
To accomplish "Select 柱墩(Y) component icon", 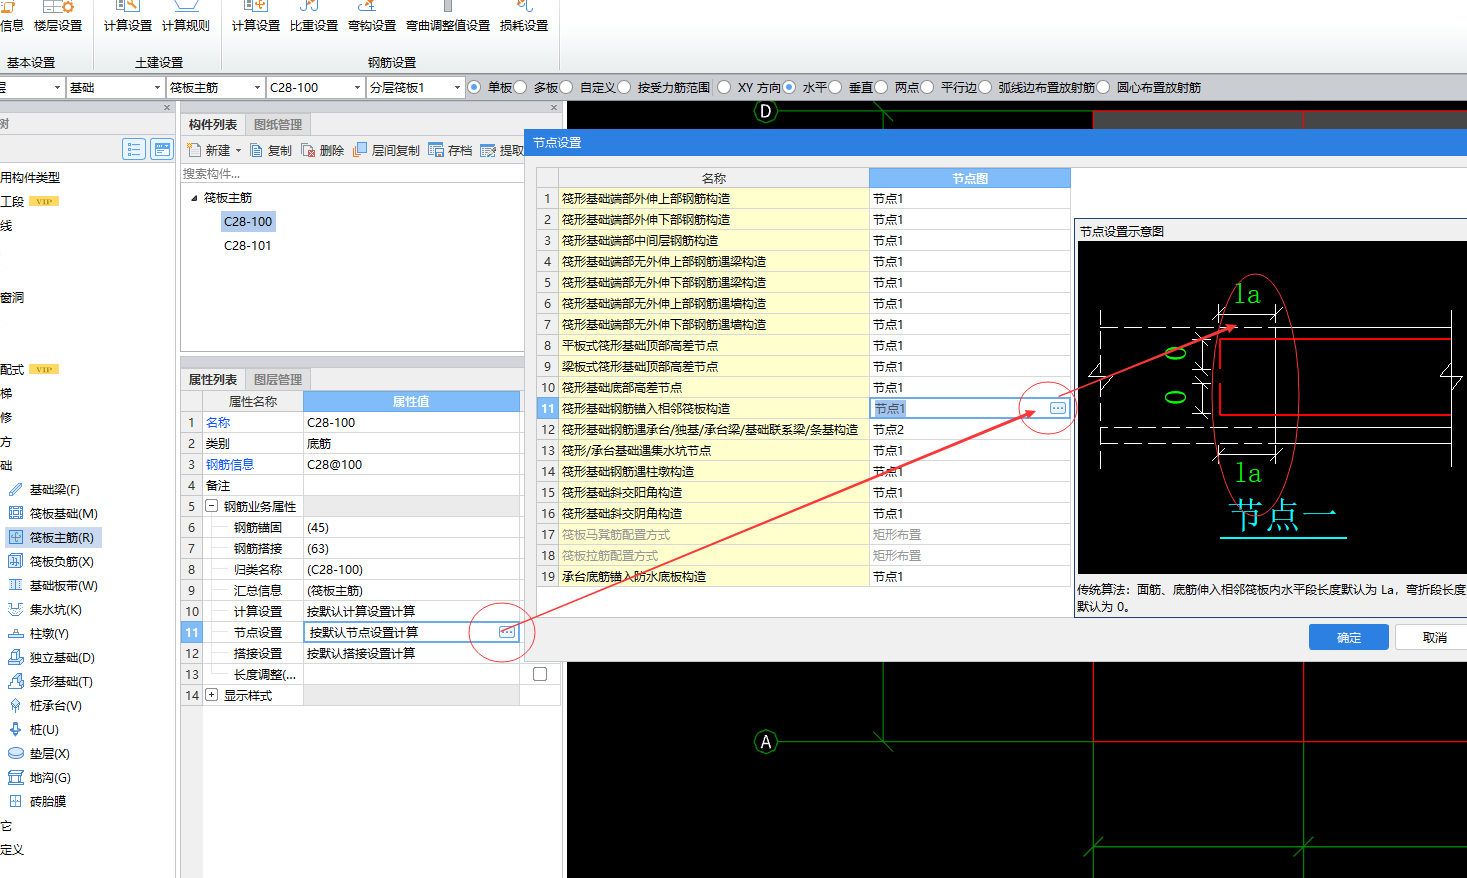I will [15, 634].
